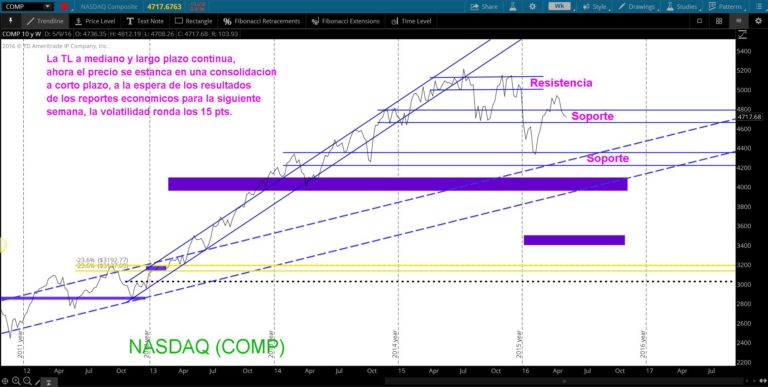Open the Patterns menu
This screenshot has height=387, width=768.
pyautogui.click(x=725, y=6)
